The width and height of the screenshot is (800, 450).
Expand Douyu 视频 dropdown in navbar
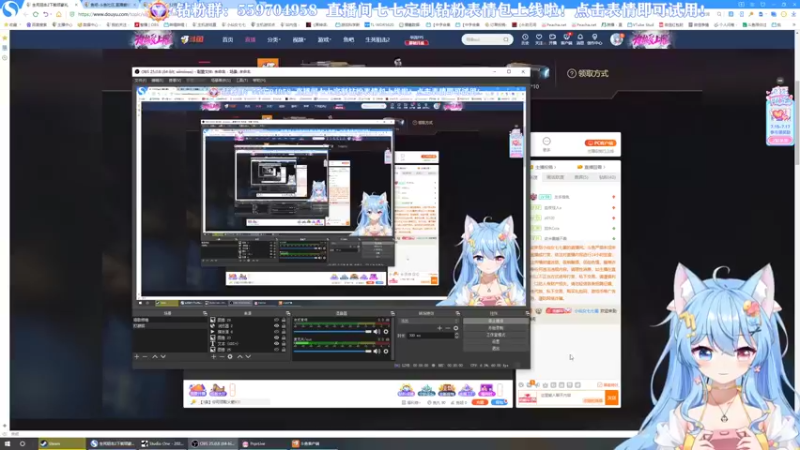click(299, 39)
